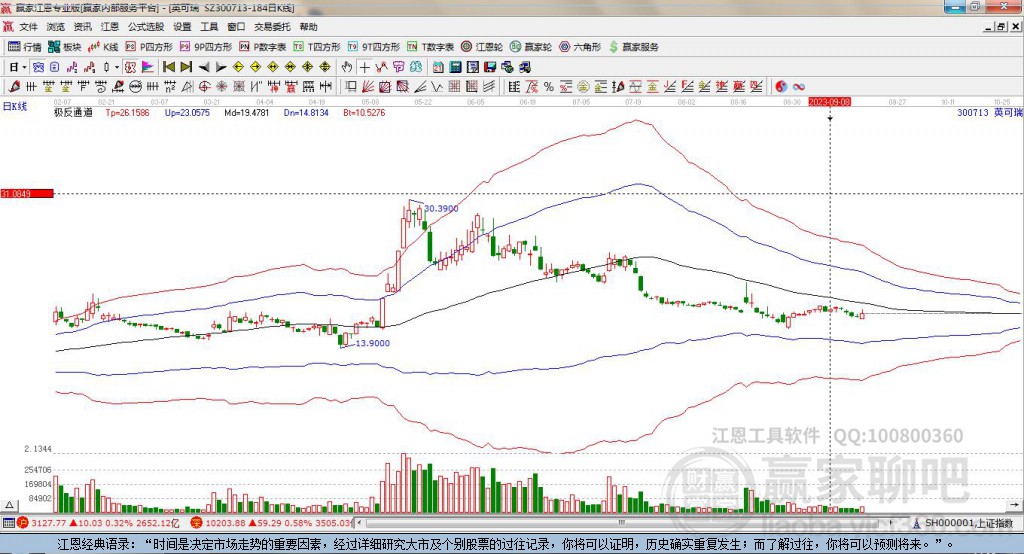This screenshot has width=1024, height=554.
Task: Click the scrollbar left arrow button
Action: tap(359, 523)
